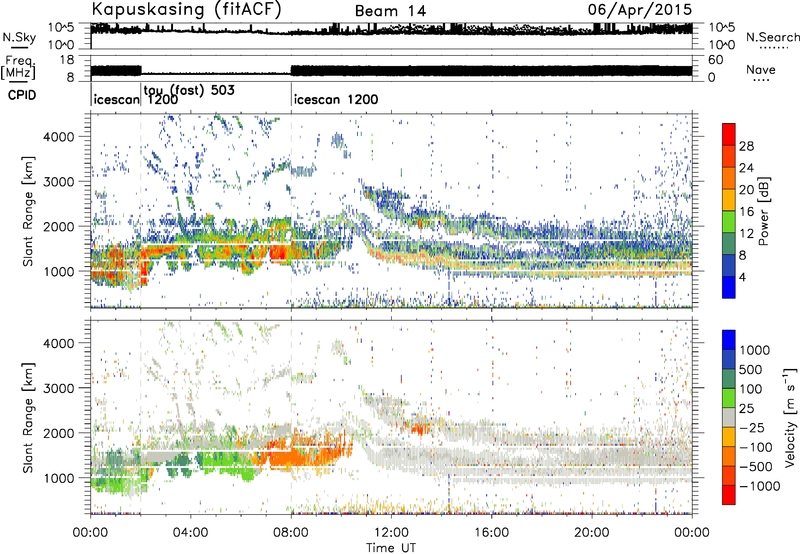The image size is (800, 554).
Task: Click the red bottom of the Velocity color bar
Action: 729,495
